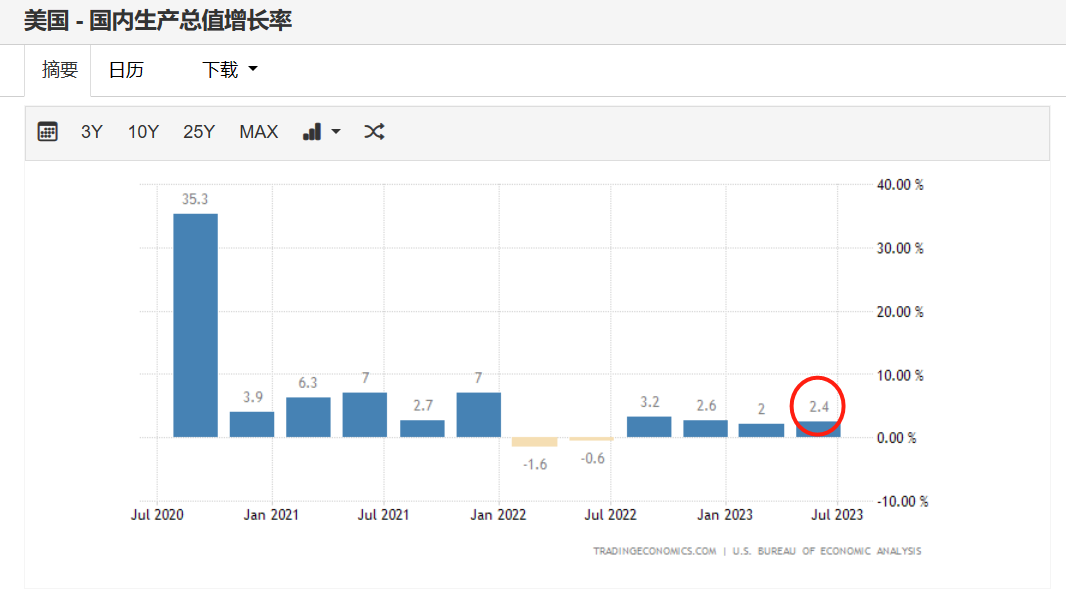Select the 25Y time range
This screenshot has height=610, width=1066.
pyautogui.click(x=199, y=132)
